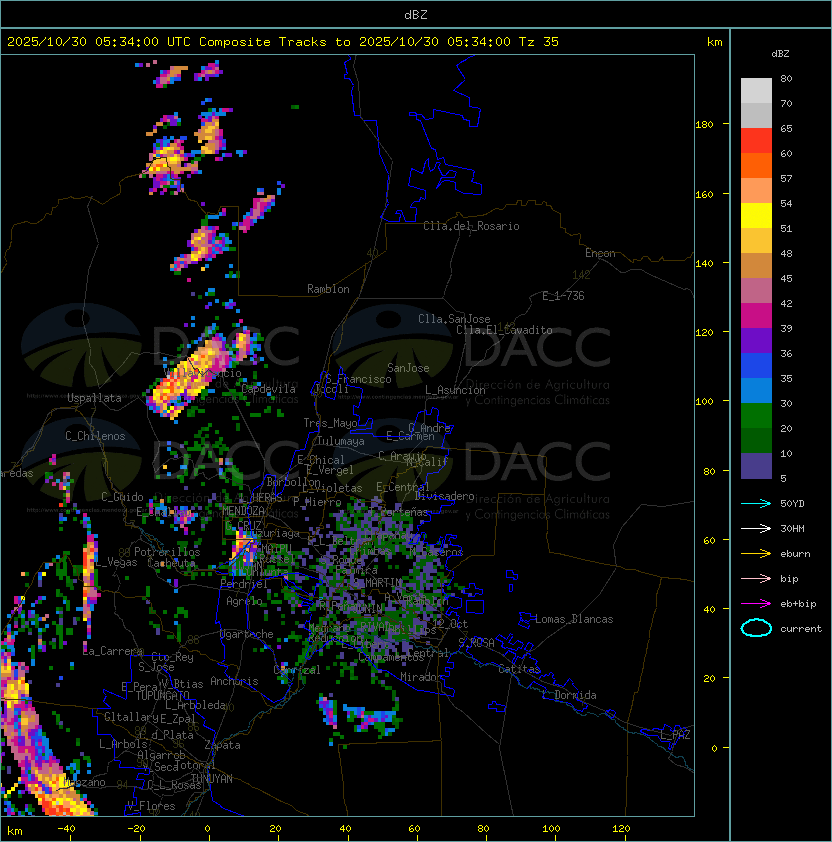This screenshot has width=832, height=842.
Task: Click the 'dBZ' title at the top
Action: pyautogui.click(x=416, y=14)
